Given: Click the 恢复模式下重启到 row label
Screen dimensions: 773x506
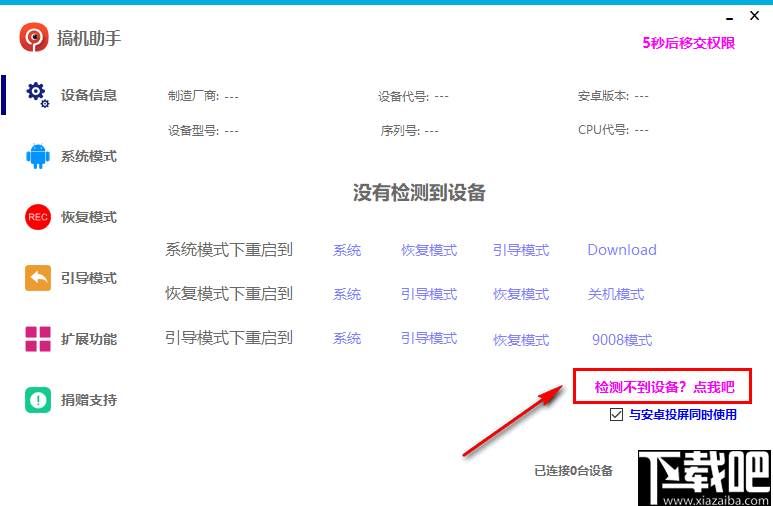Looking at the screenshot, I should pos(229,293).
